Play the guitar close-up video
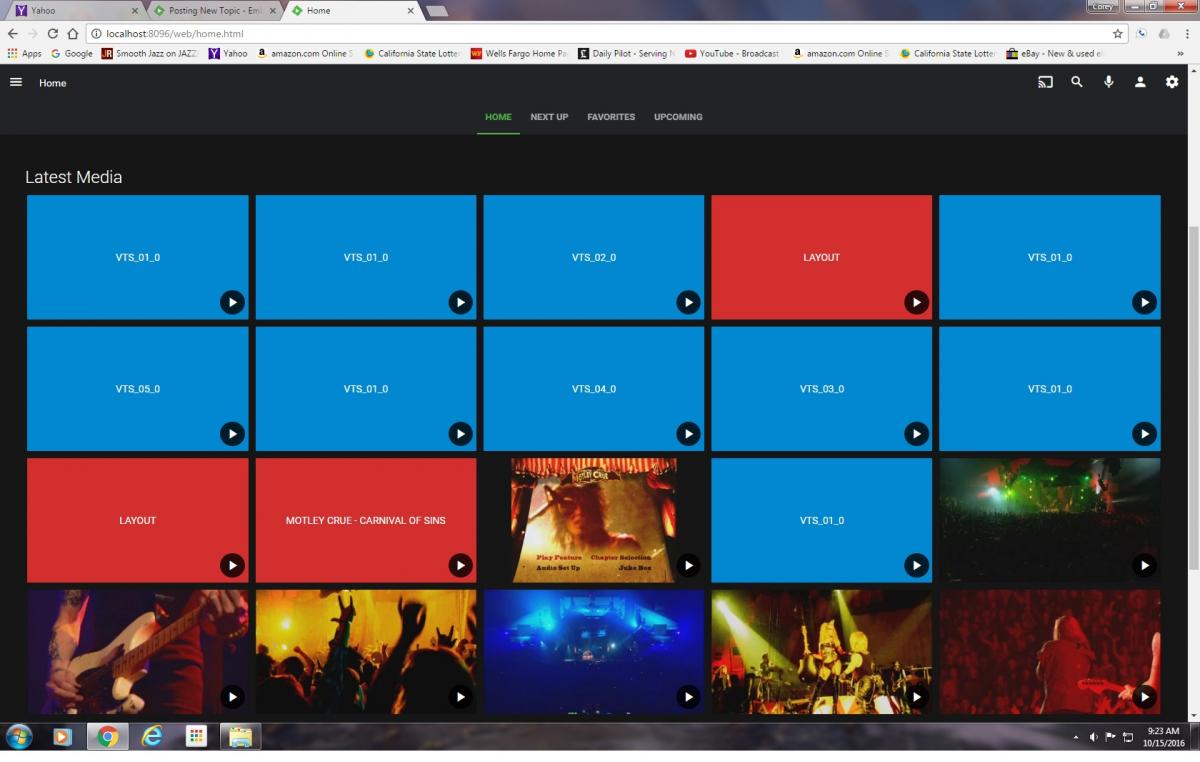 (x=232, y=697)
